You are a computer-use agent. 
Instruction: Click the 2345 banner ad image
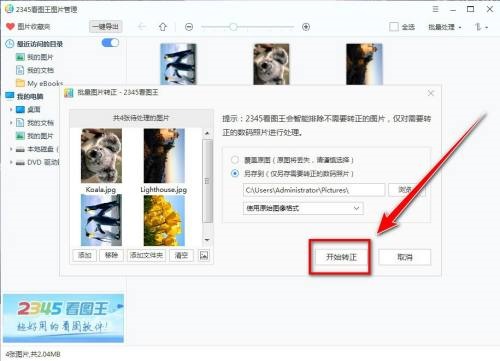[63, 318]
